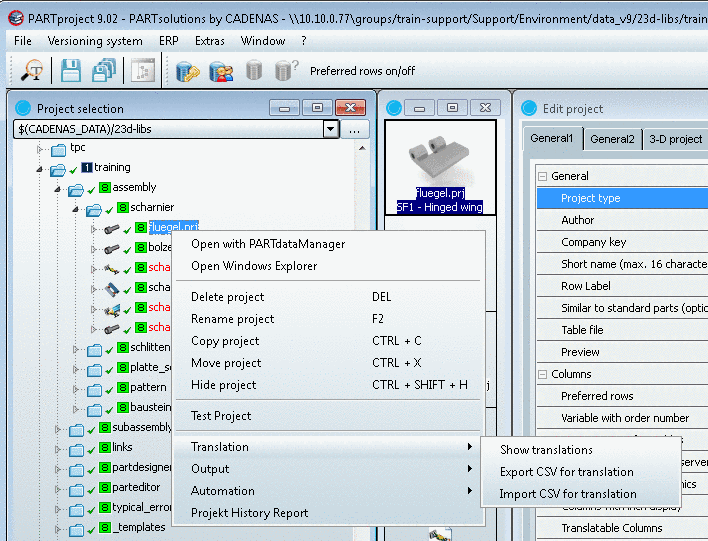Click the database with users toolbar icon
This screenshot has height=541, width=708.
coord(221,72)
